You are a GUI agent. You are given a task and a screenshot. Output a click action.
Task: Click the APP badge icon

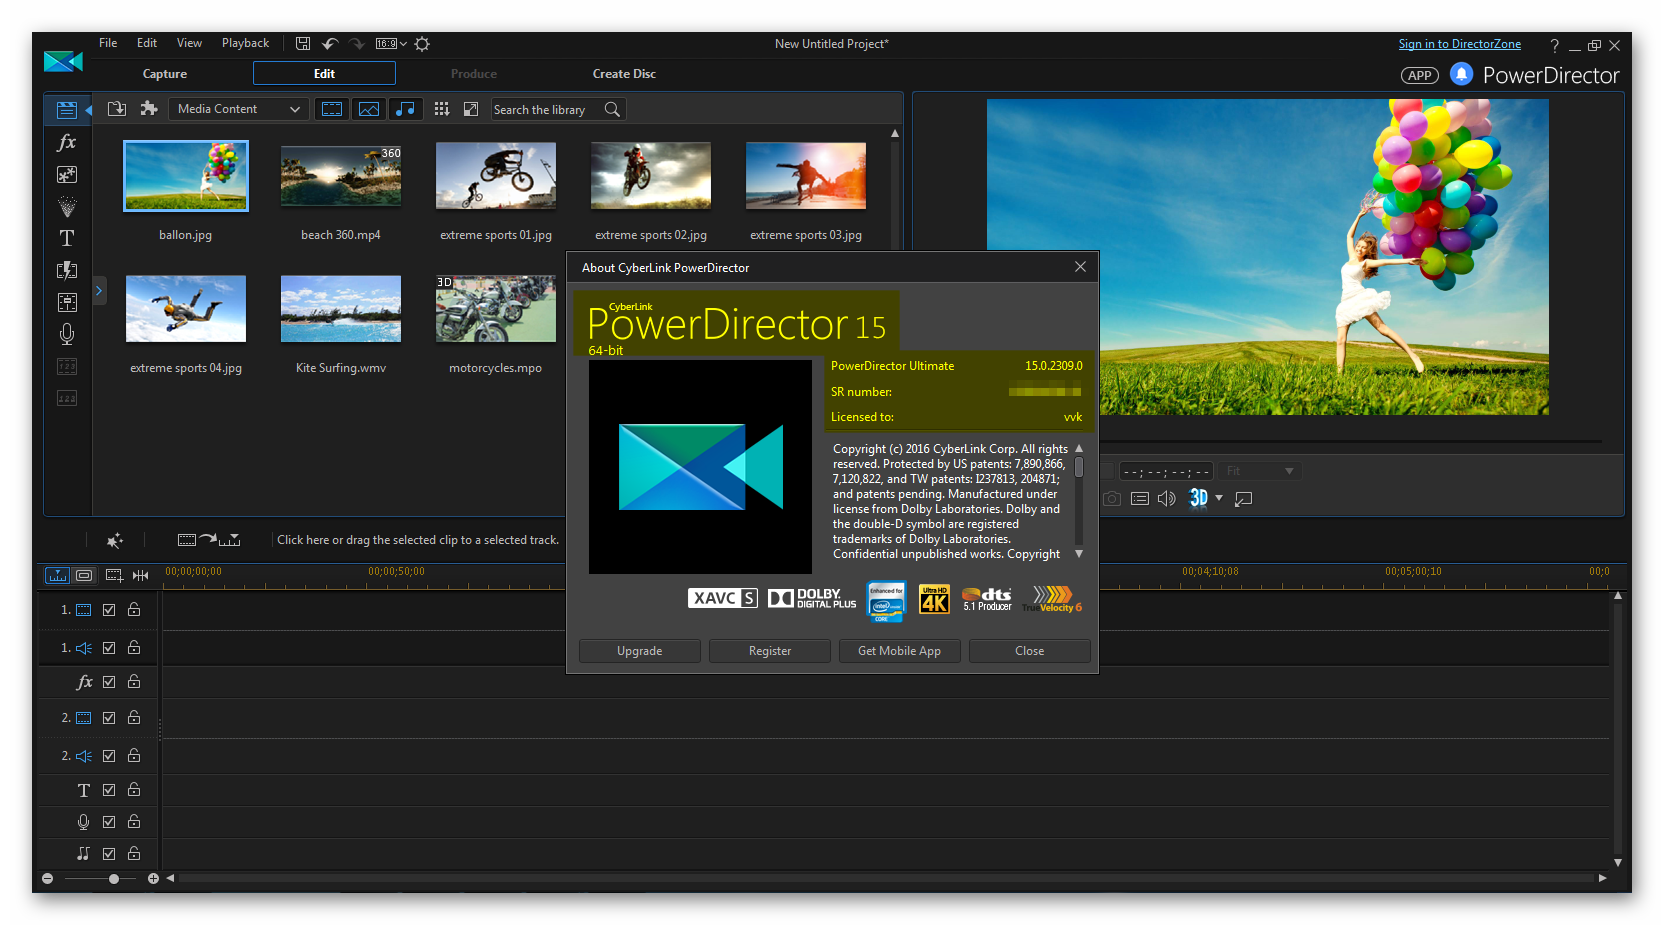[1419, 75]
